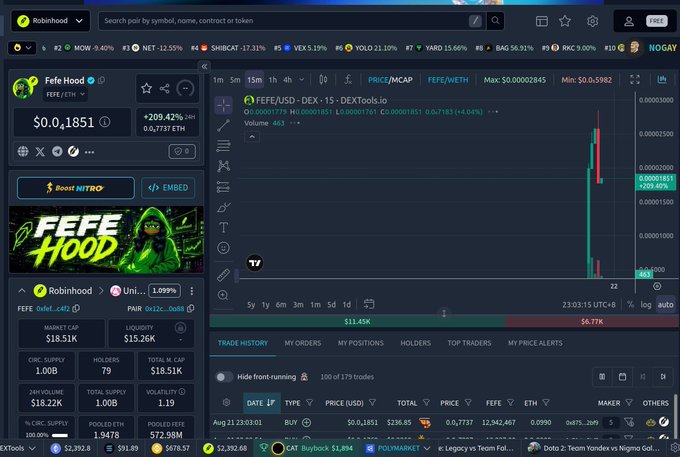Select the brush drawing tool
The height and width of the screenshot is (457, 680).
pos(223,207)
